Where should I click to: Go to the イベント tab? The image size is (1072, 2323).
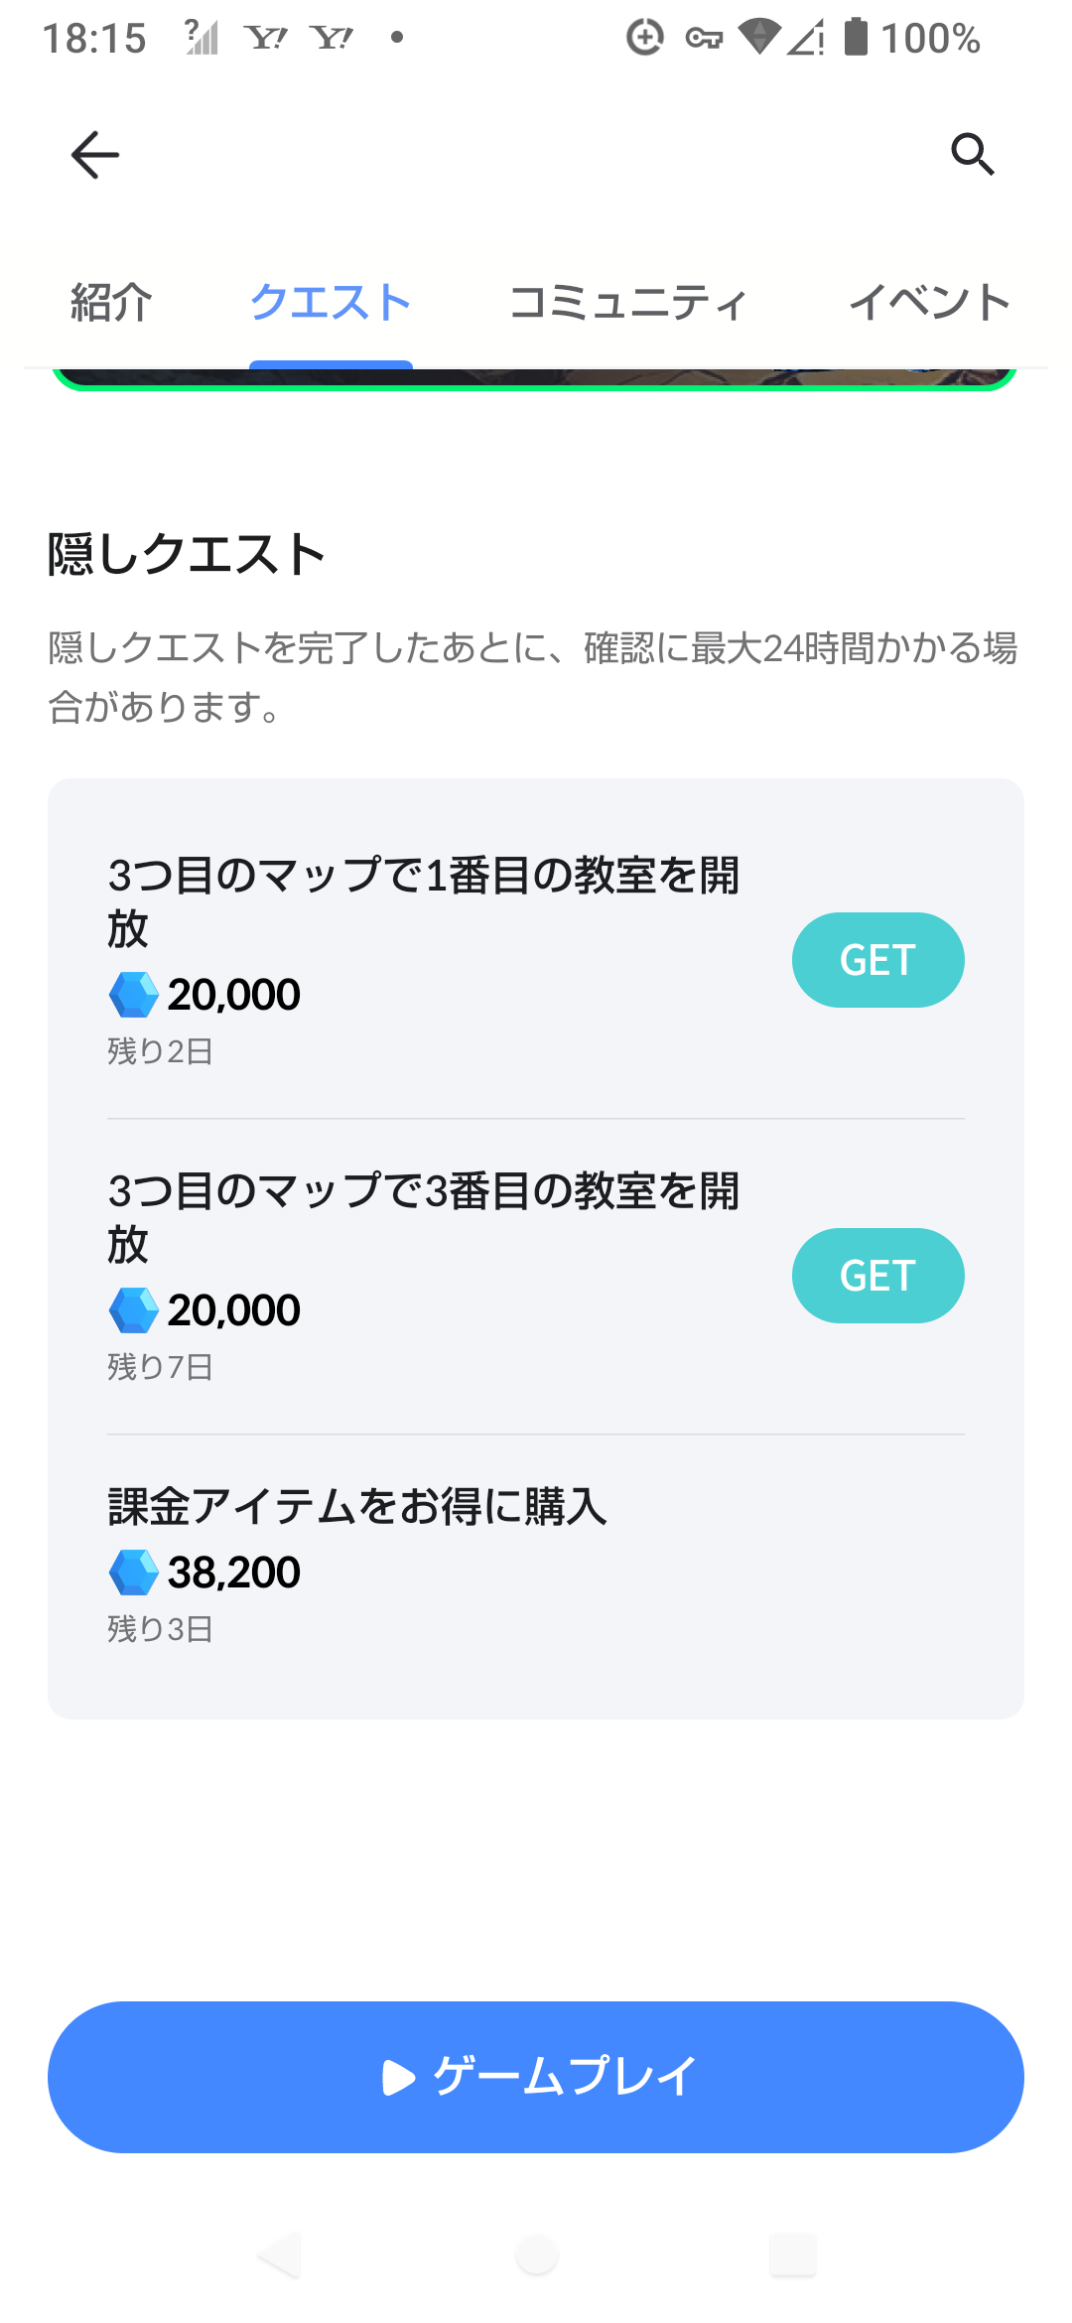pos(930,302)
